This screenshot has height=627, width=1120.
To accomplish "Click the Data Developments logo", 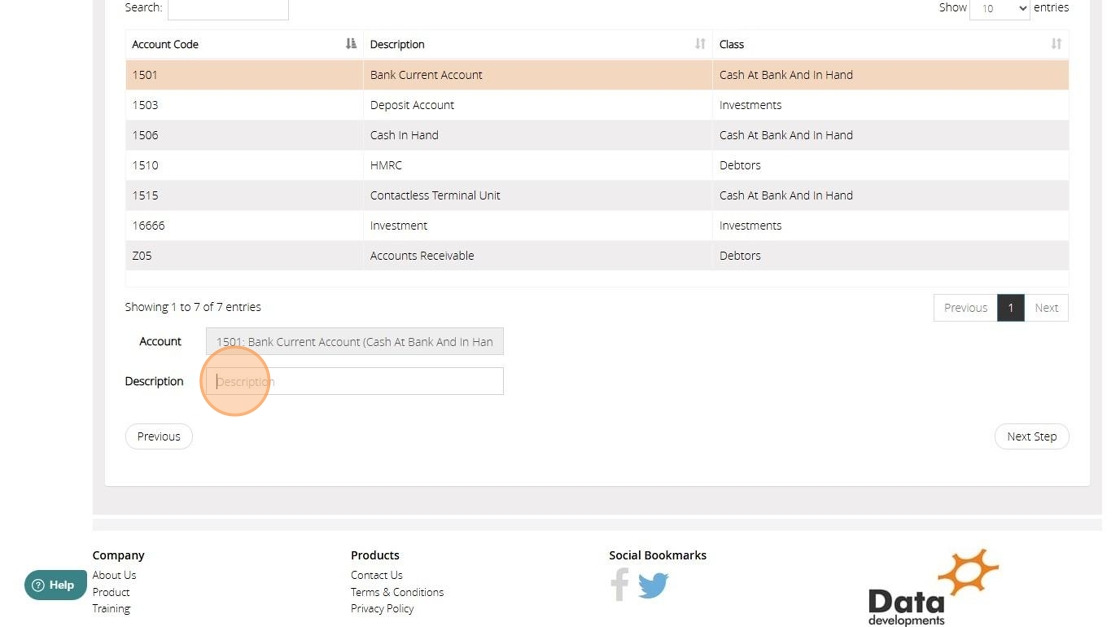I will [933, 588].
